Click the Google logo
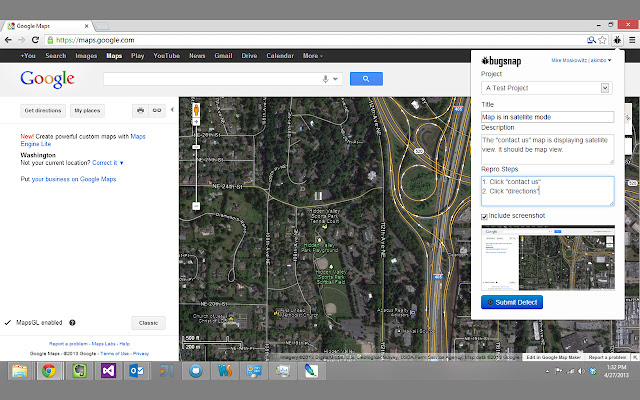This screenshot has height=400, width=640. pos(47,79)
